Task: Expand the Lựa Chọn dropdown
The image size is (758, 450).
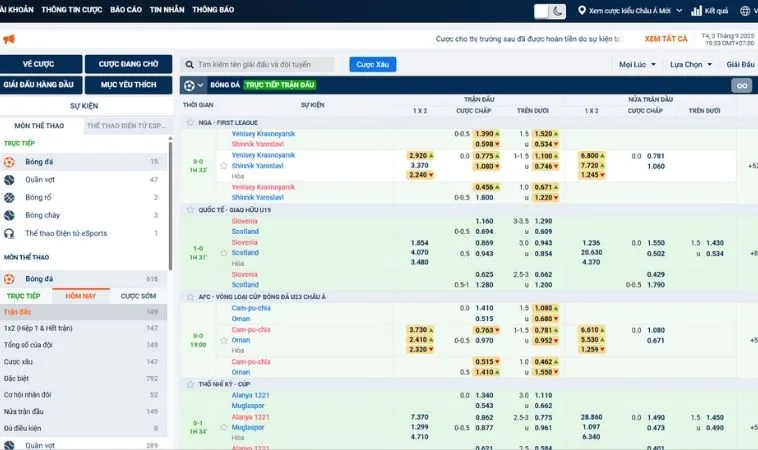Action: pyautogui.click(x=690, y=64)
